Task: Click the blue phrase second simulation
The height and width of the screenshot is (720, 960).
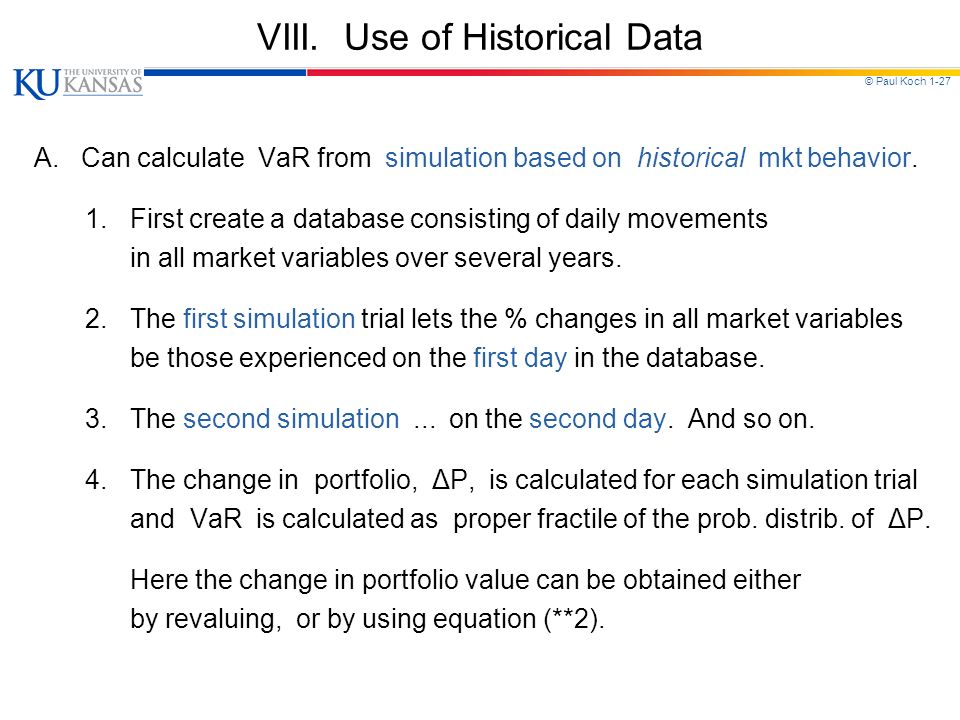Action: click(x=291, y=419)
